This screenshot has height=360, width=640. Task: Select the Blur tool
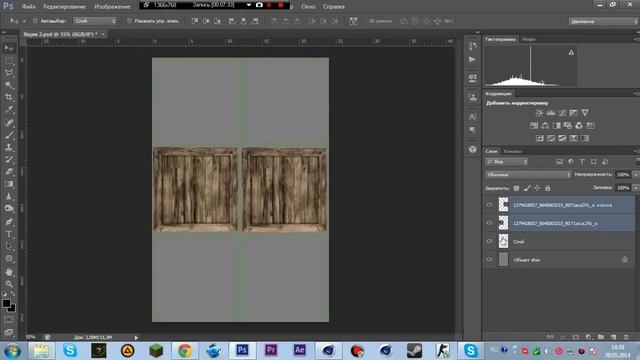9,196
